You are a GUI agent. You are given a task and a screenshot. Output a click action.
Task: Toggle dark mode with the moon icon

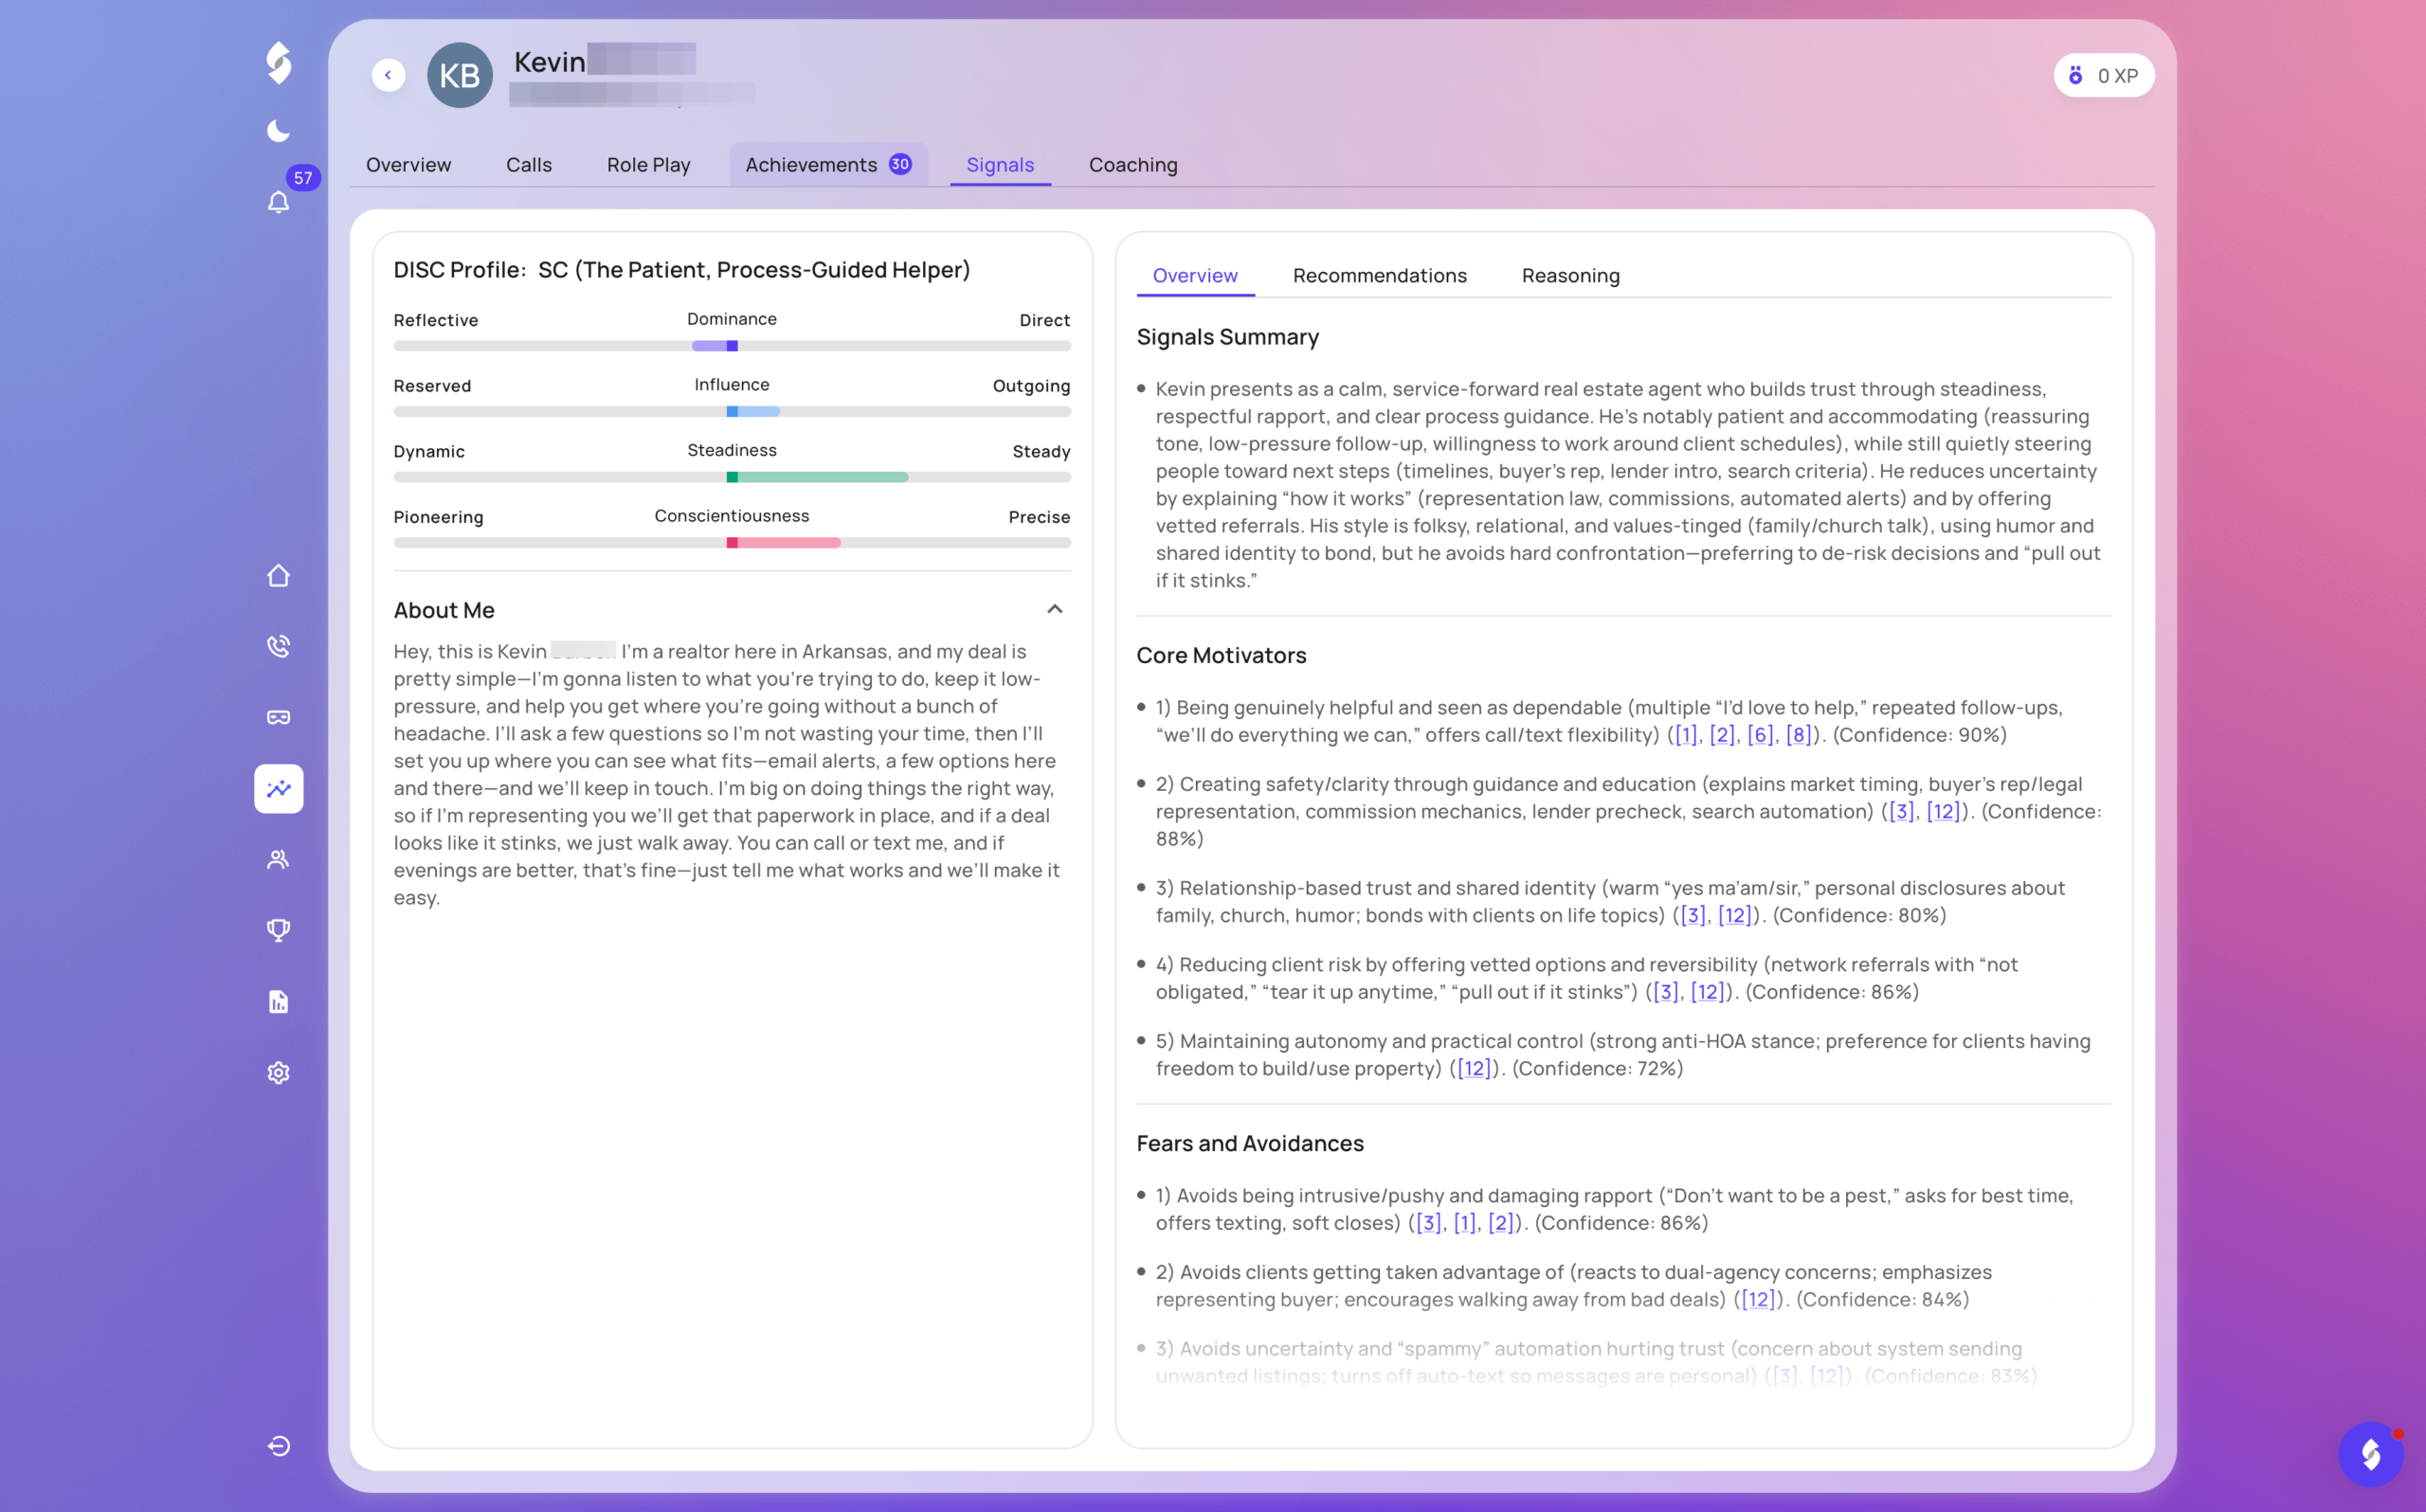pyautogui.click(x=278, y=130)
